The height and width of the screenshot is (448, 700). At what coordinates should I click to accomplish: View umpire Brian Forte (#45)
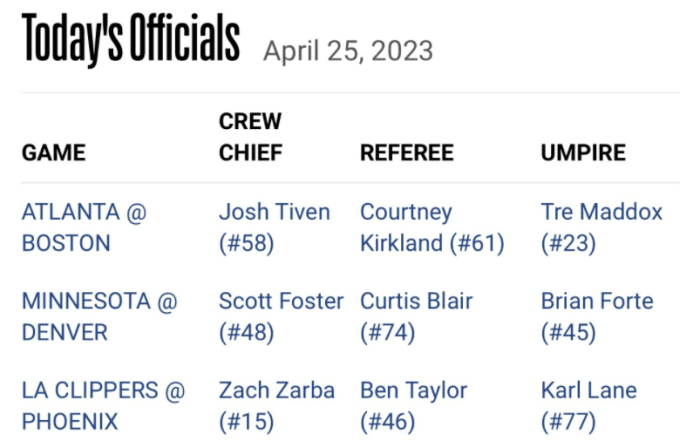tap(596, 316)
